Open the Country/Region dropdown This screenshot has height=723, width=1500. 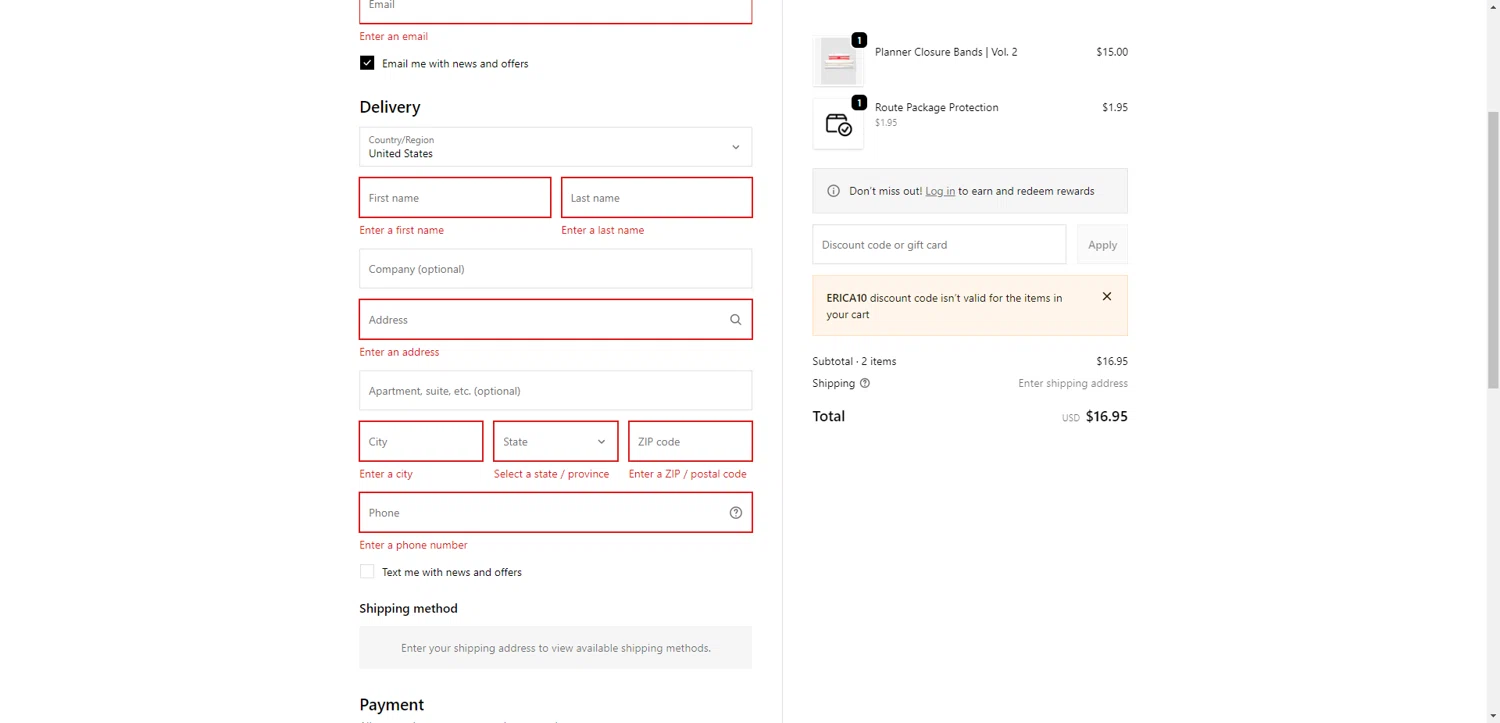coord(555,147)
